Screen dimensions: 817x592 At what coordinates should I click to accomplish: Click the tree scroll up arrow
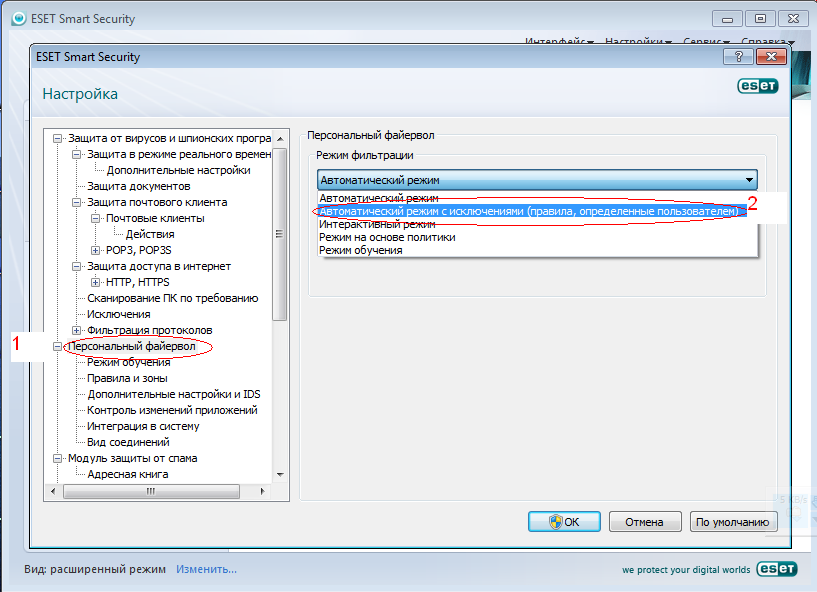(280, 139)
